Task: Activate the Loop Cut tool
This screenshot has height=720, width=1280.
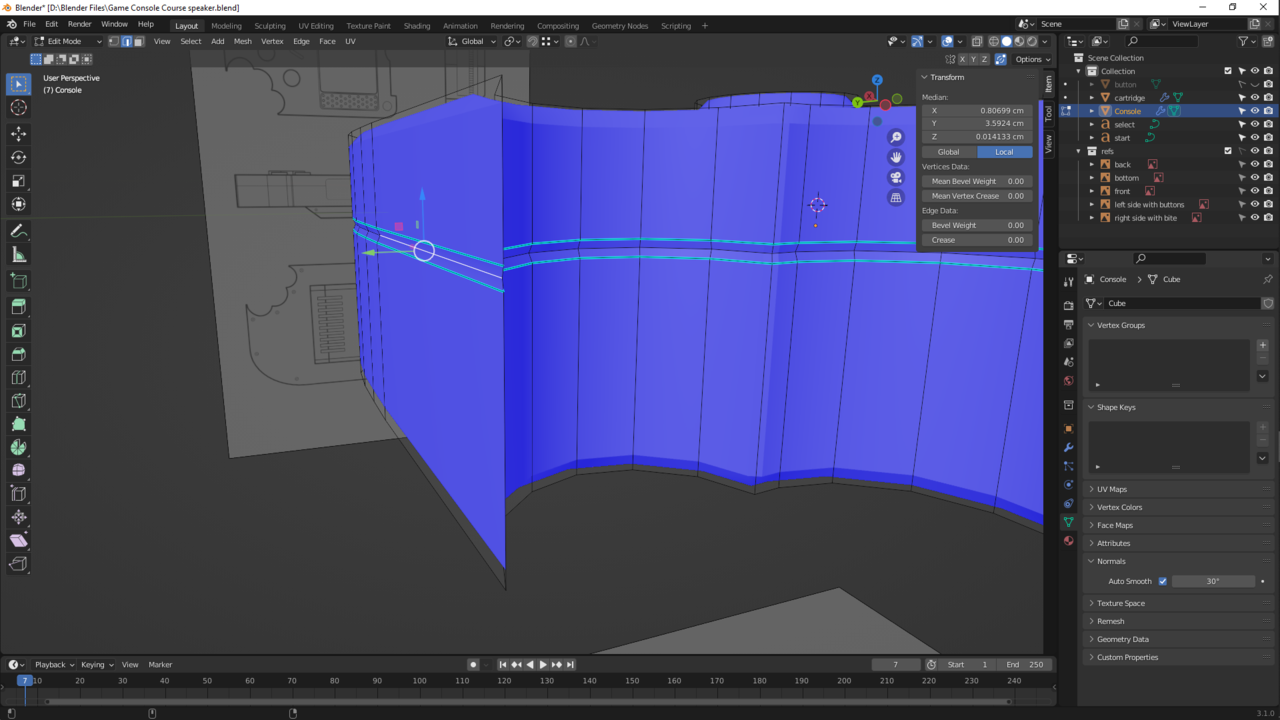Action: click(18, 377)
